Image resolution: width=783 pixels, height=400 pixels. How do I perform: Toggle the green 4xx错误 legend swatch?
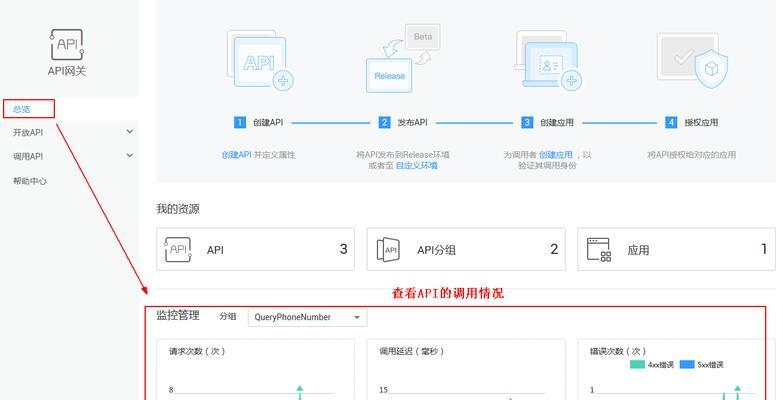[x=637, y=365]
